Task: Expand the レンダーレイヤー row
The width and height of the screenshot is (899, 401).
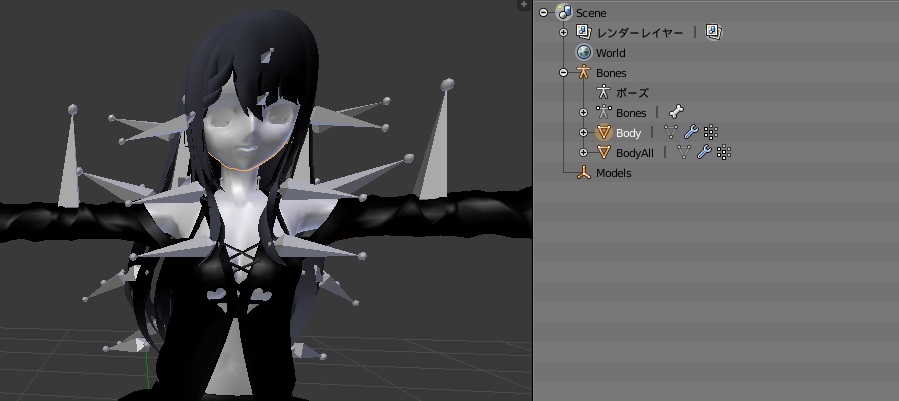Action: [x=563, y=33]
